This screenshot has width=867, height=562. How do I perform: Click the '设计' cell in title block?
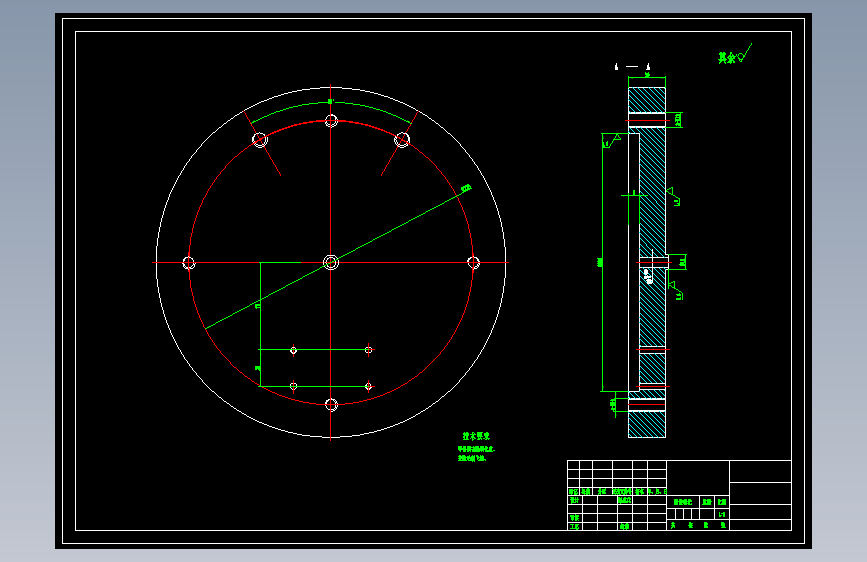574,500
